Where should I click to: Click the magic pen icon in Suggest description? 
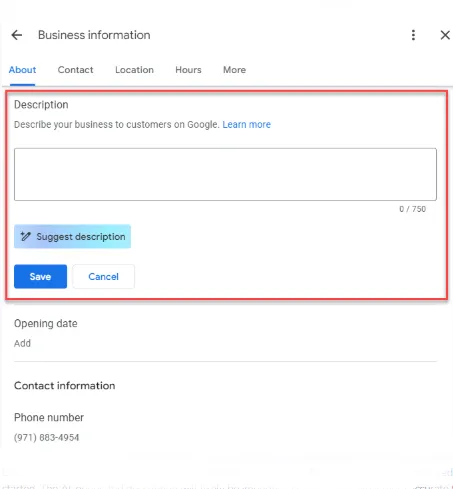click(26, 236)
